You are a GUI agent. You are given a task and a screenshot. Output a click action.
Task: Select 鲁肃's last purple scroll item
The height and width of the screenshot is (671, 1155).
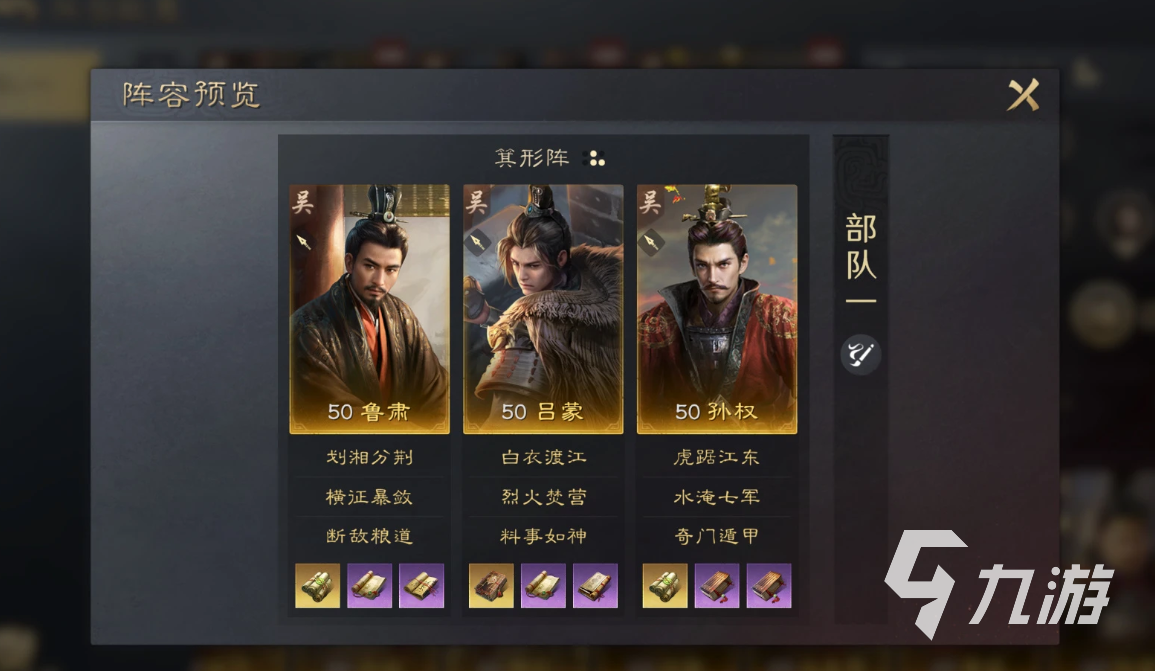421,586
